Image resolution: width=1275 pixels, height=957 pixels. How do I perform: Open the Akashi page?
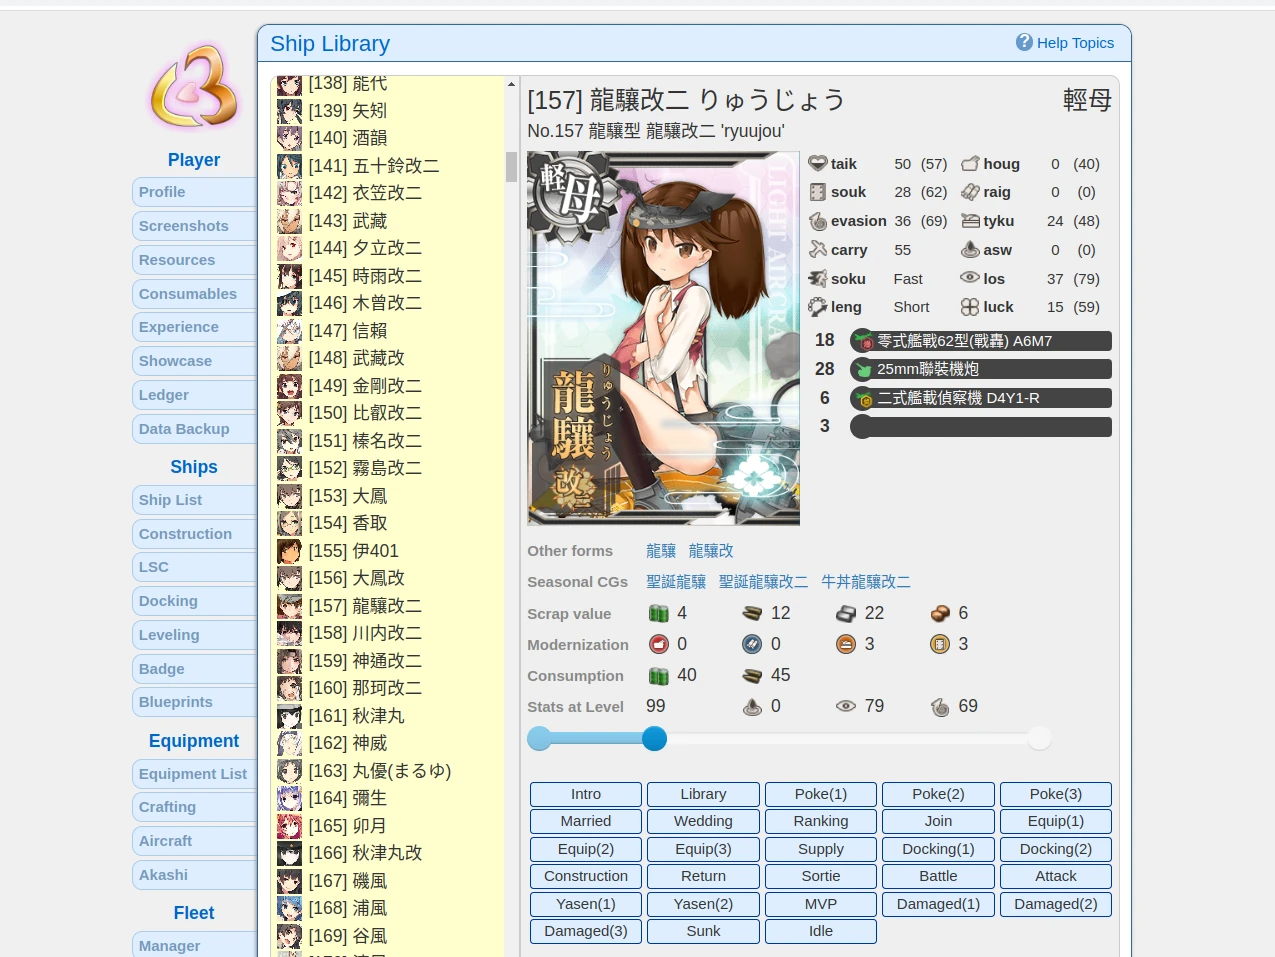pos(194,875)
